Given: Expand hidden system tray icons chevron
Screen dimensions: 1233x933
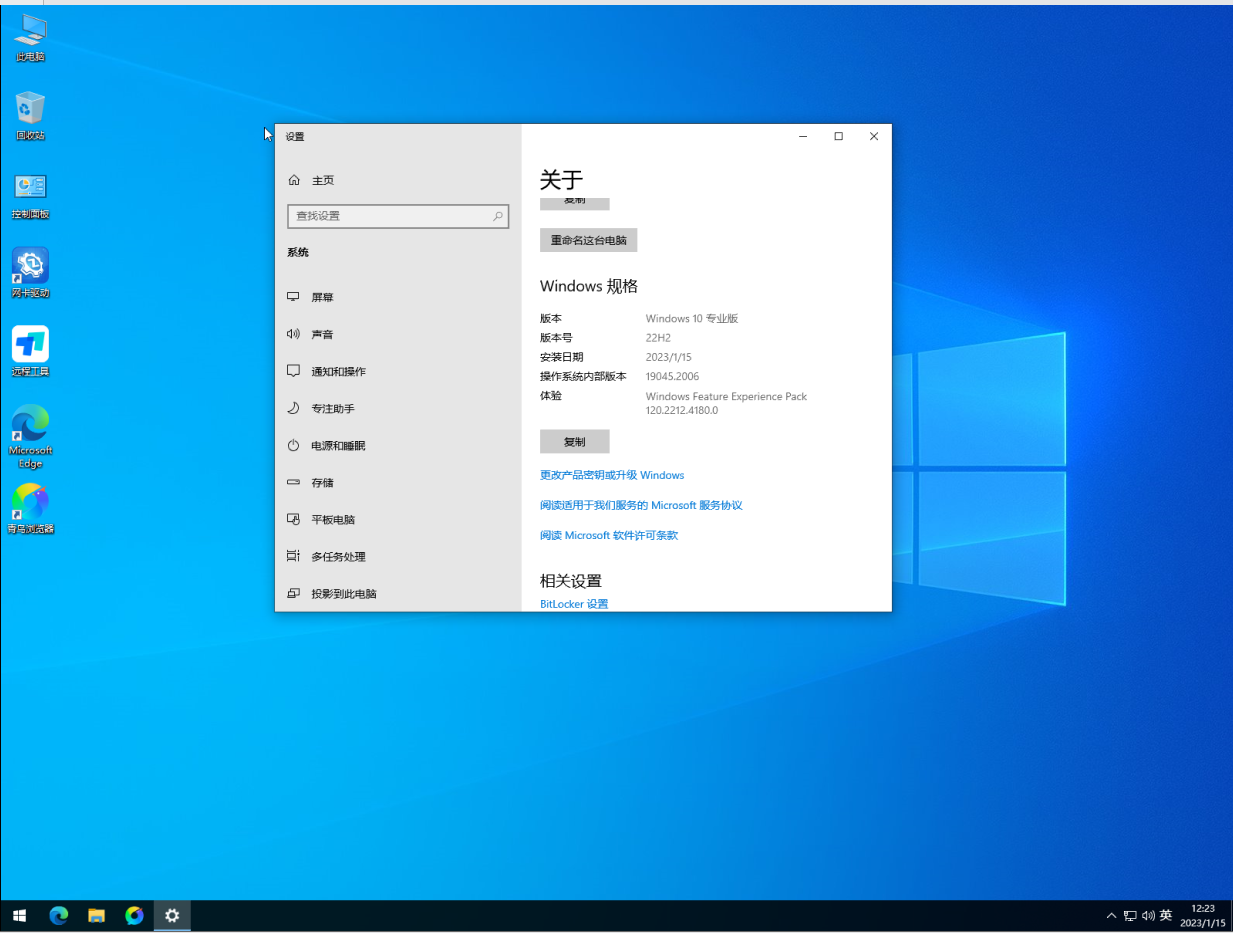Looking at the screenshot, I should [x=1111, y=915].
